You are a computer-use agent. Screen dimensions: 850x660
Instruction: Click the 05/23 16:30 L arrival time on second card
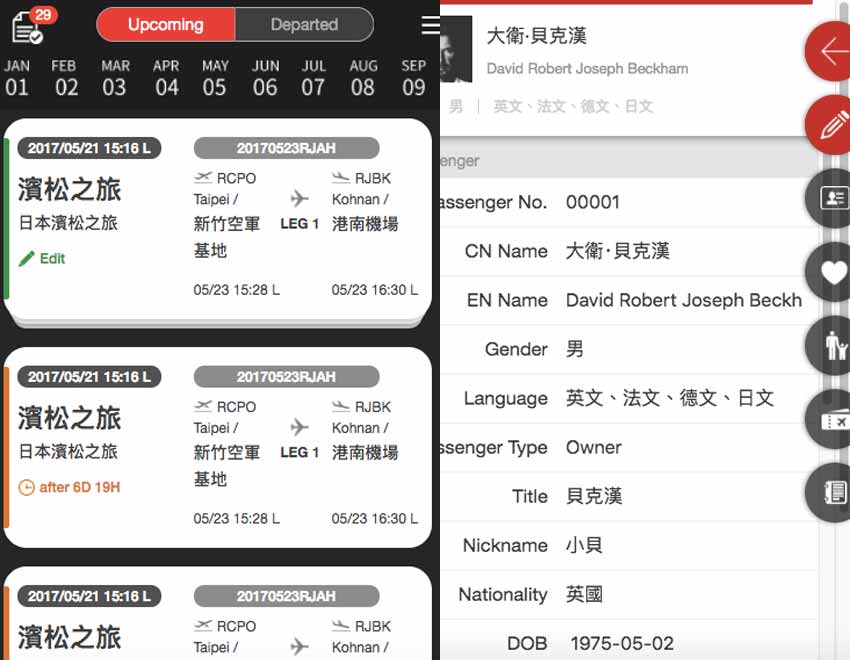click(375, 519)
